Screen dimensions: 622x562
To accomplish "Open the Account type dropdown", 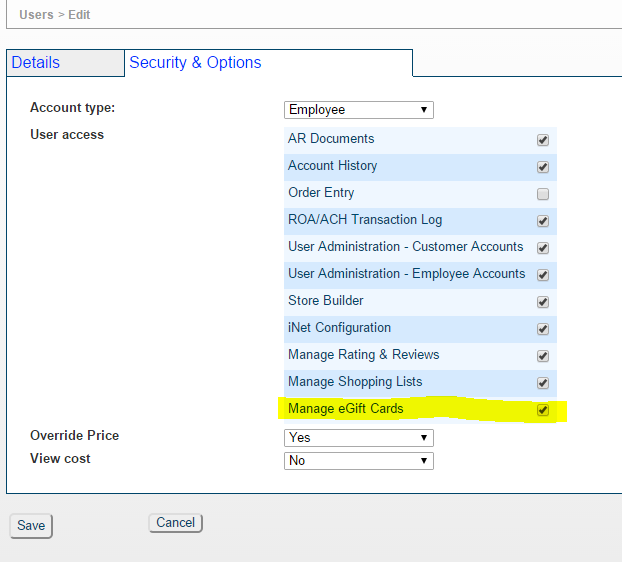I will 358,110.
